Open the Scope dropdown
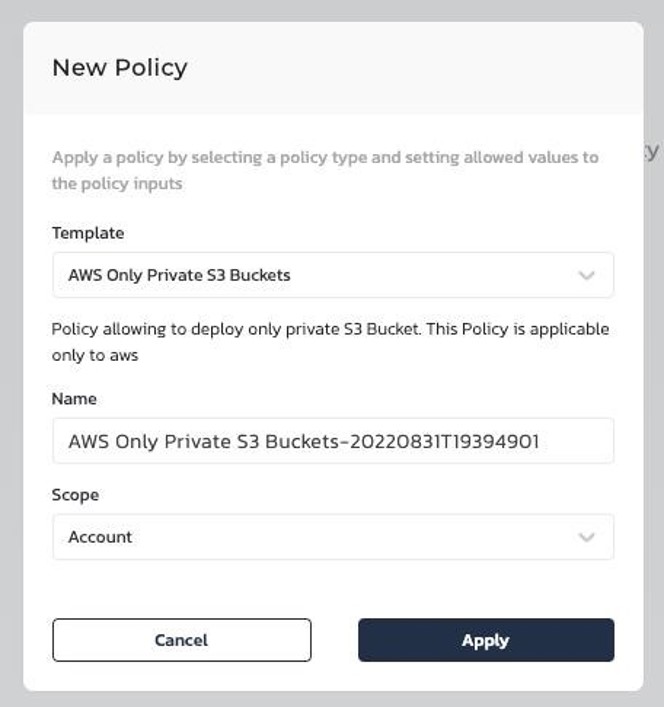Screen dimensions: 664x707 click(333, 537)
